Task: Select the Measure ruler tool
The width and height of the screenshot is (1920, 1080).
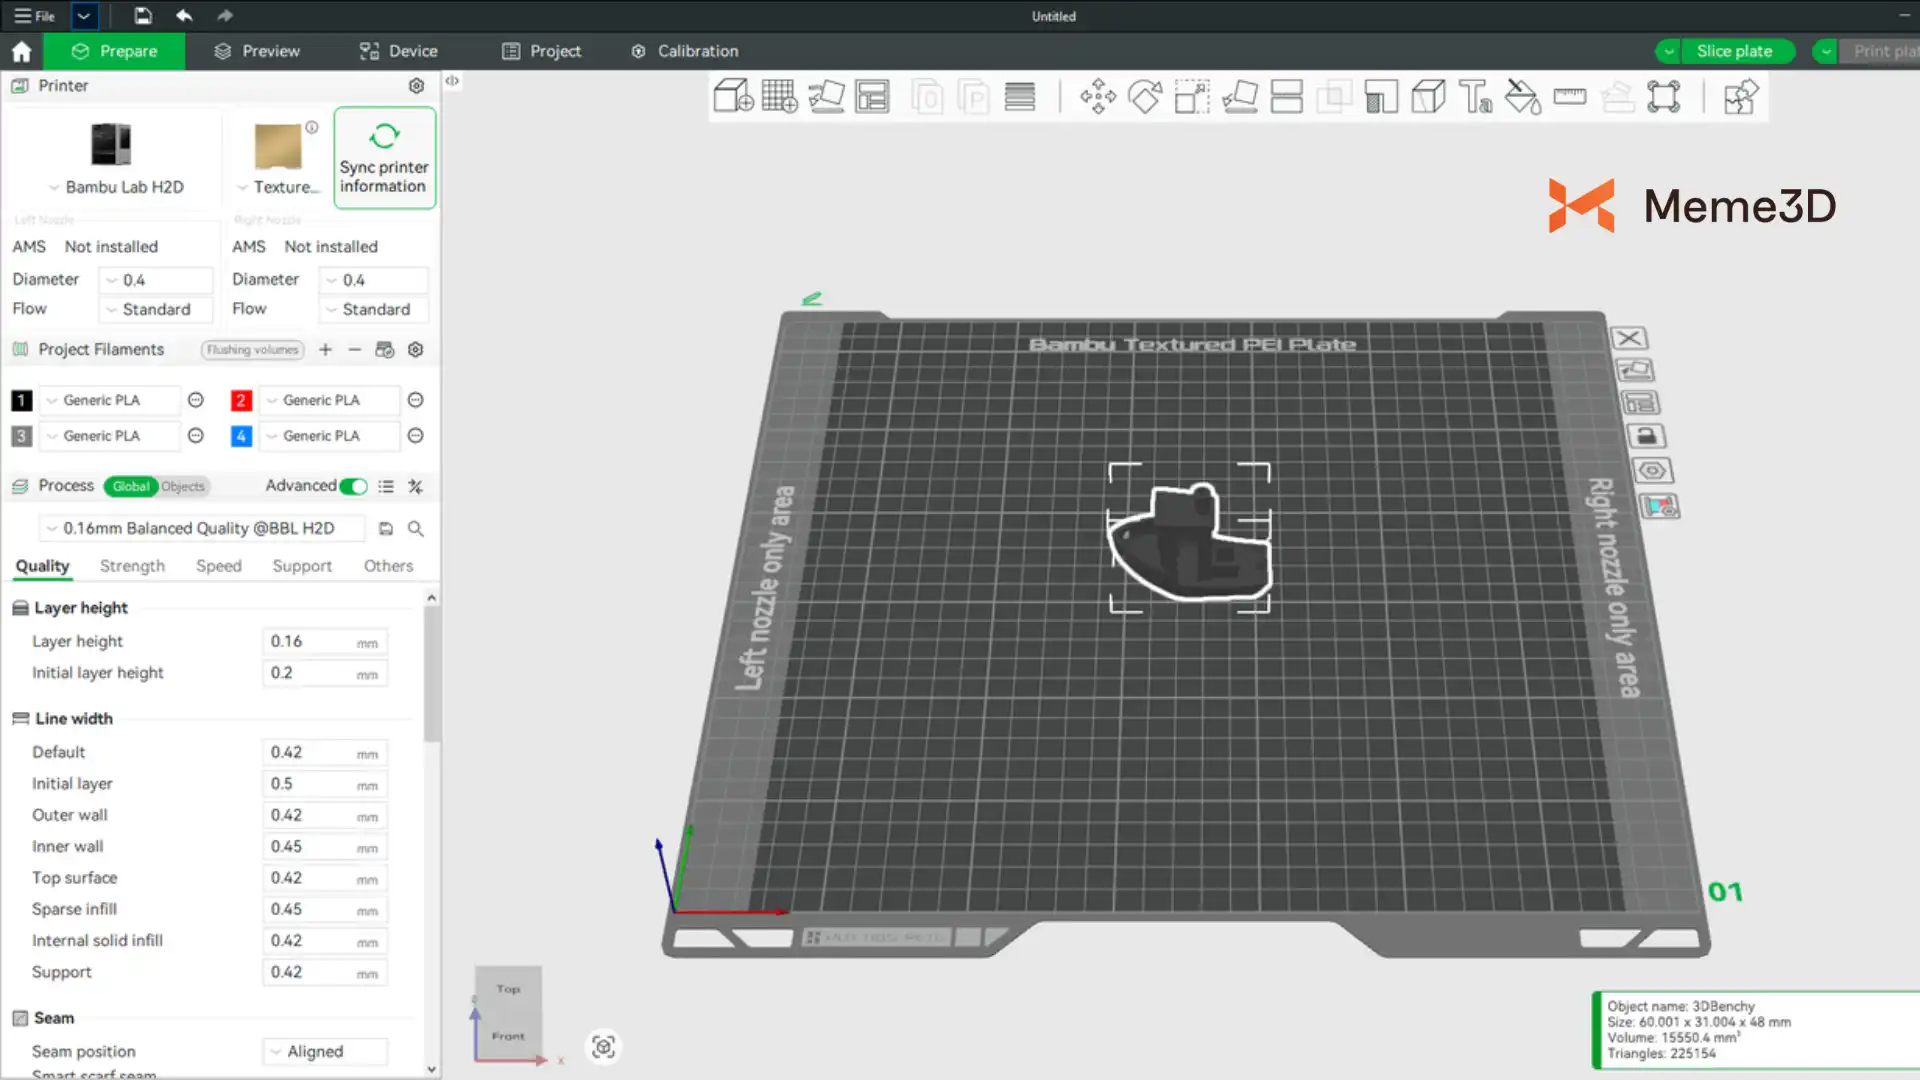Action: pos(1569,97)
